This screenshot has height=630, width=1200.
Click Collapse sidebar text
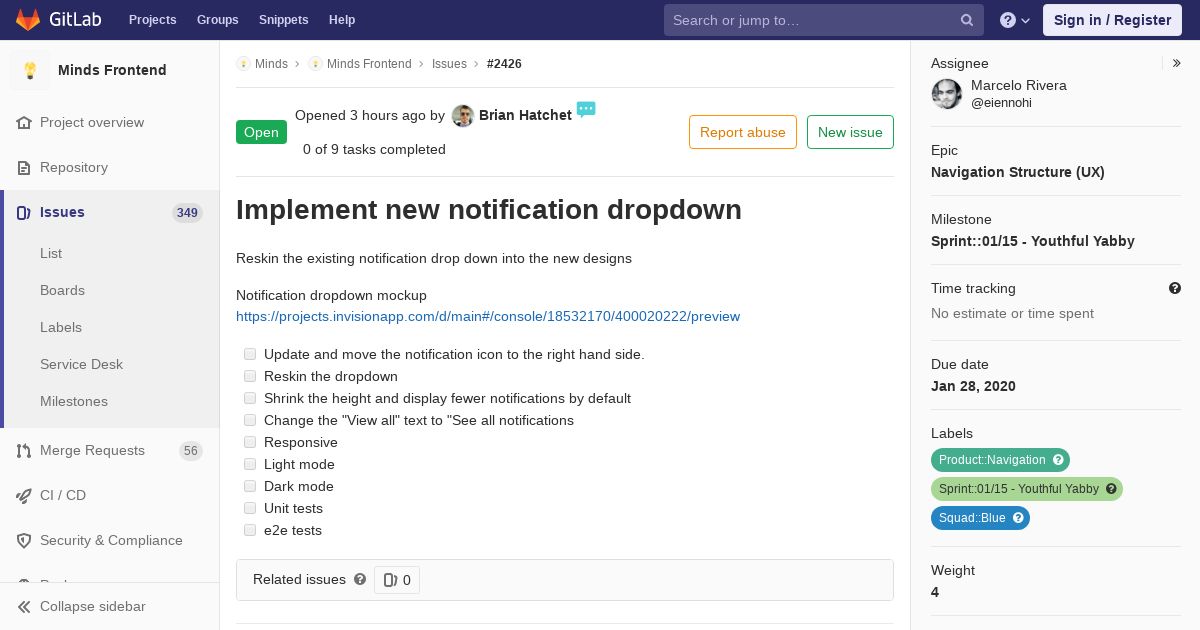point(93,607)
